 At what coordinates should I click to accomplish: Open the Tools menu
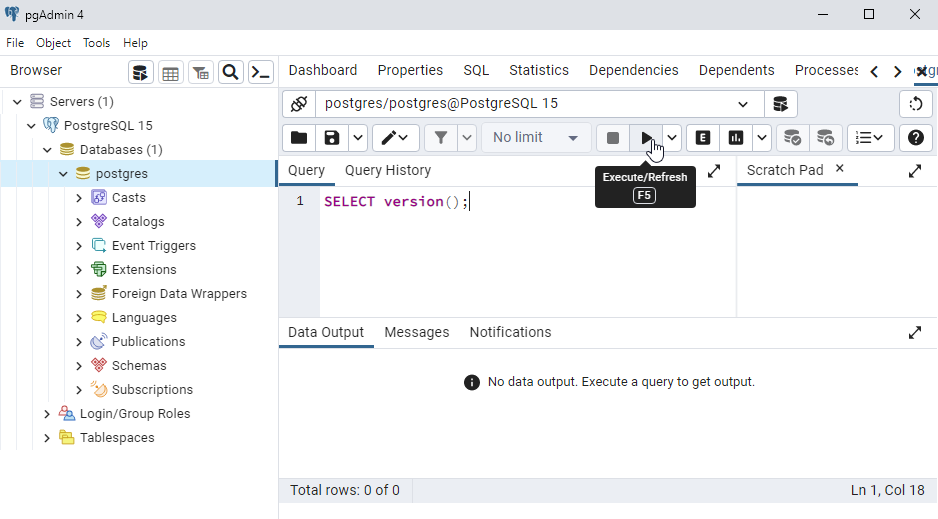point(96,43)
